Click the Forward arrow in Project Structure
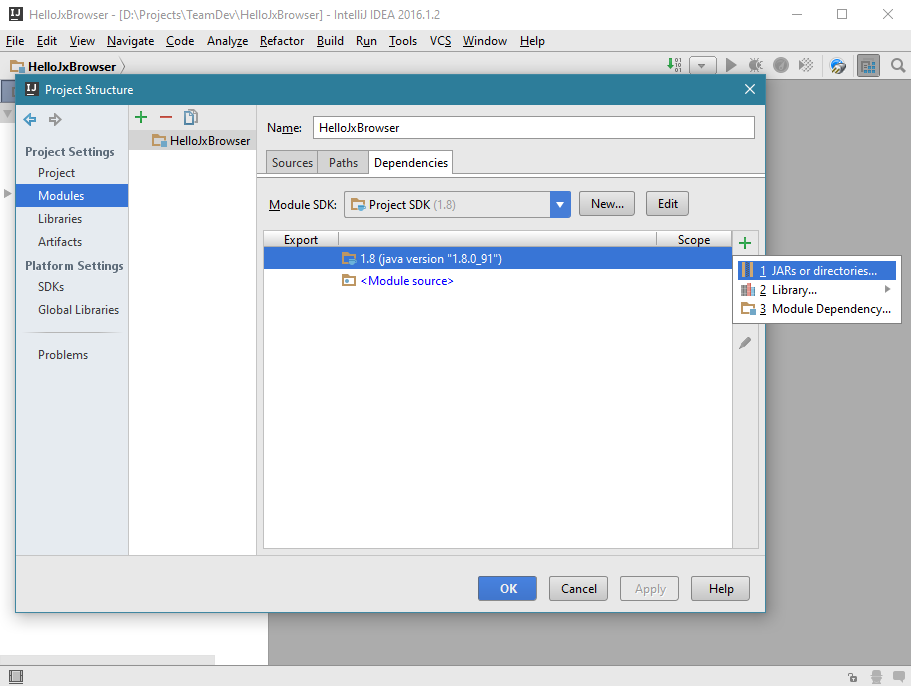This screenshot has width=912, height=687. click(x=55, y=120)
